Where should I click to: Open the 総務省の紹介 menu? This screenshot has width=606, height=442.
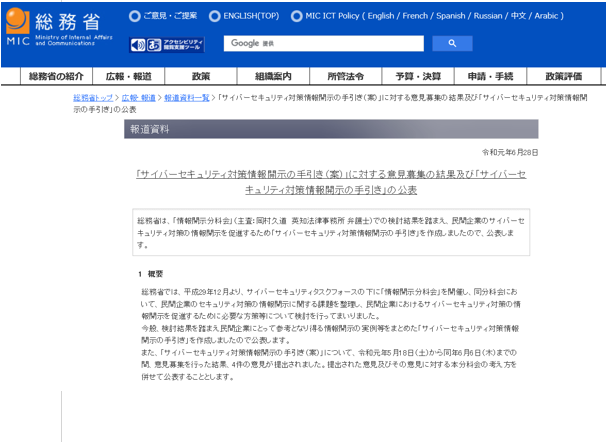55,76
